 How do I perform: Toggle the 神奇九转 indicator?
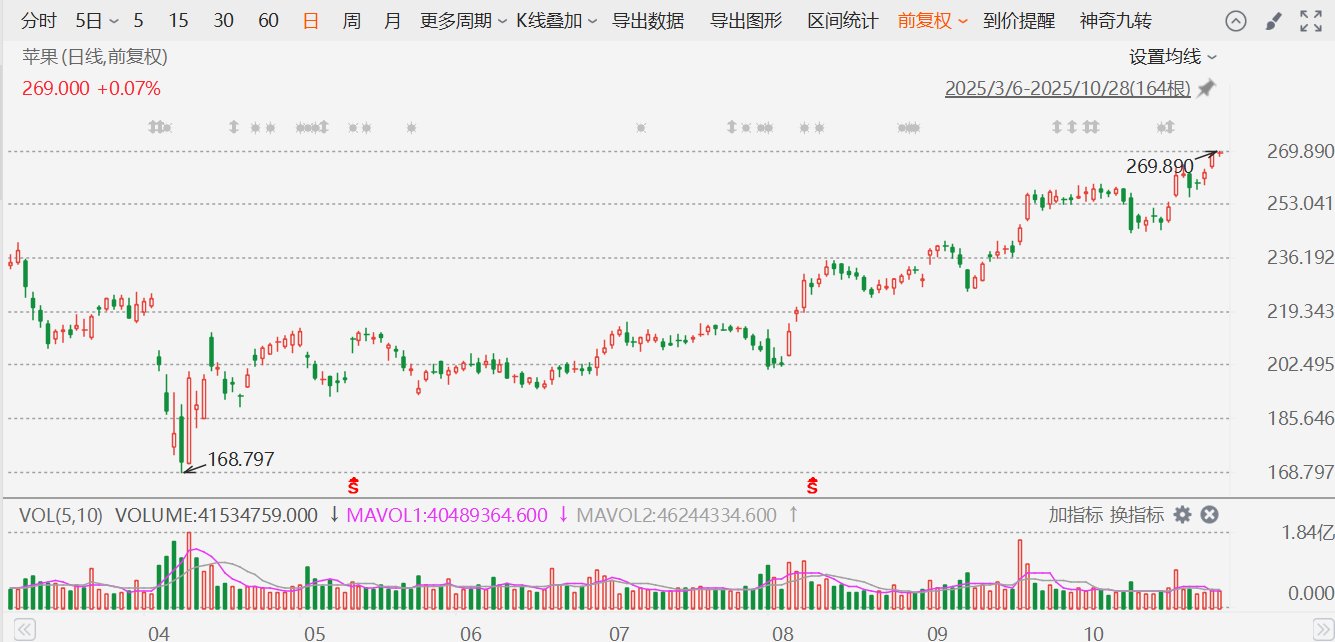tap(1115, 21)
